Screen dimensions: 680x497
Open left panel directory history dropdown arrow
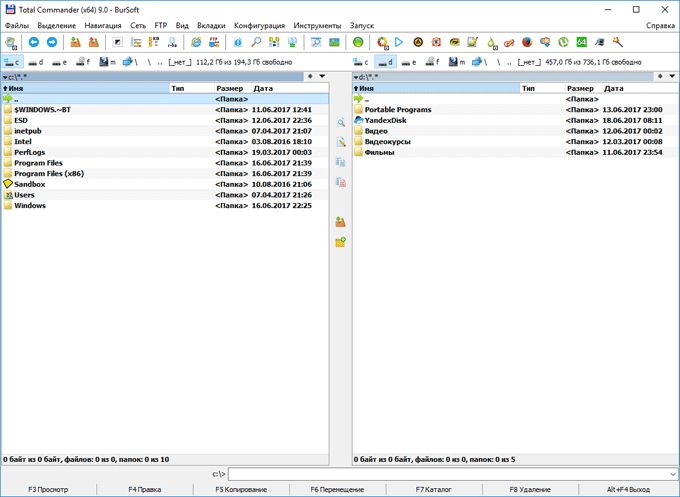tap(322, 76)
